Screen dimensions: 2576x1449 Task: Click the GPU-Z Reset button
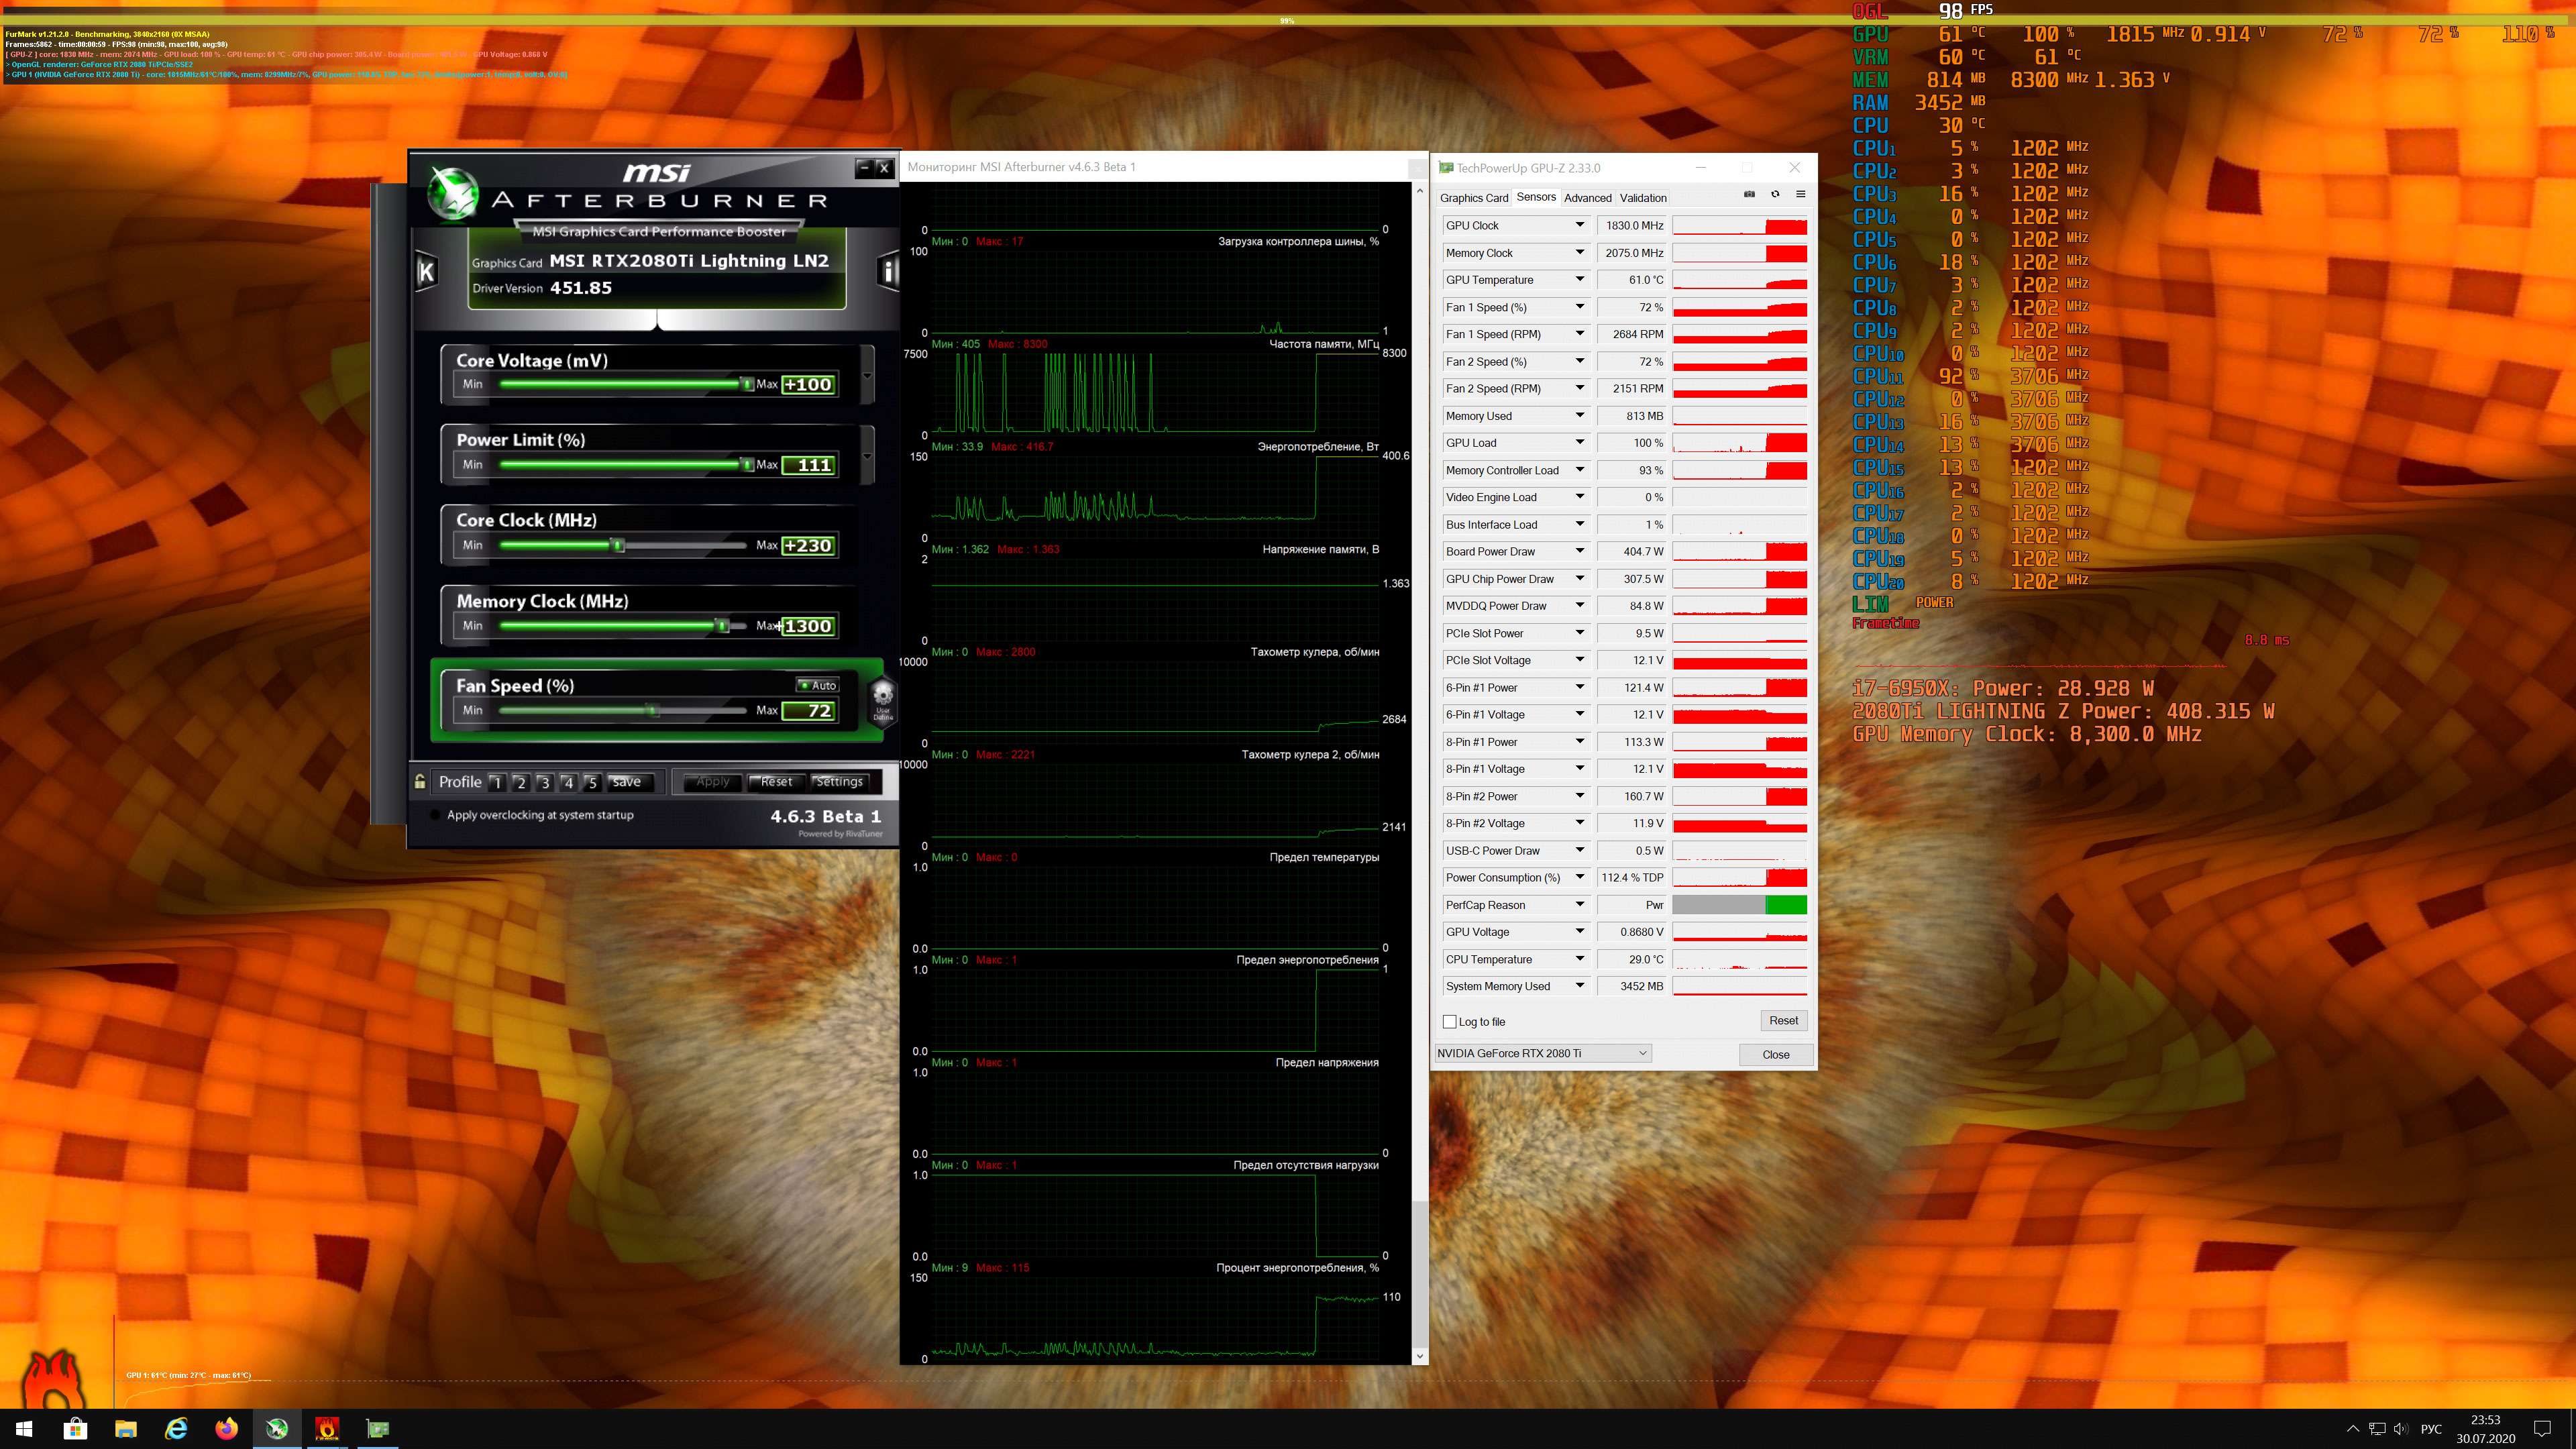tap(1783, 1021)
